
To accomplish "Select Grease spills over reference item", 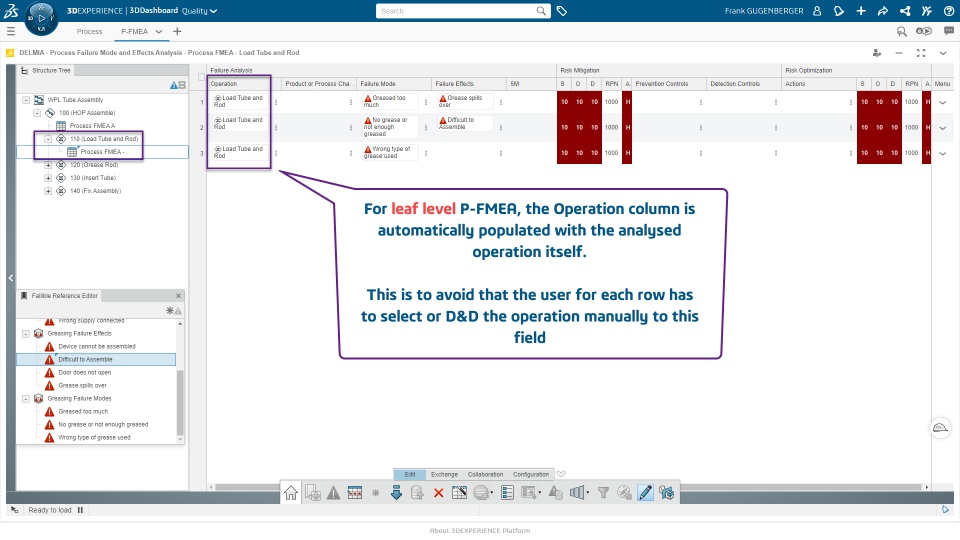I will point(82,386).
